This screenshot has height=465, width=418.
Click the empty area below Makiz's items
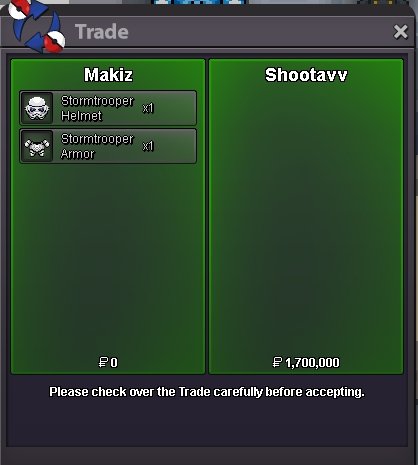(x=108, y=260)
